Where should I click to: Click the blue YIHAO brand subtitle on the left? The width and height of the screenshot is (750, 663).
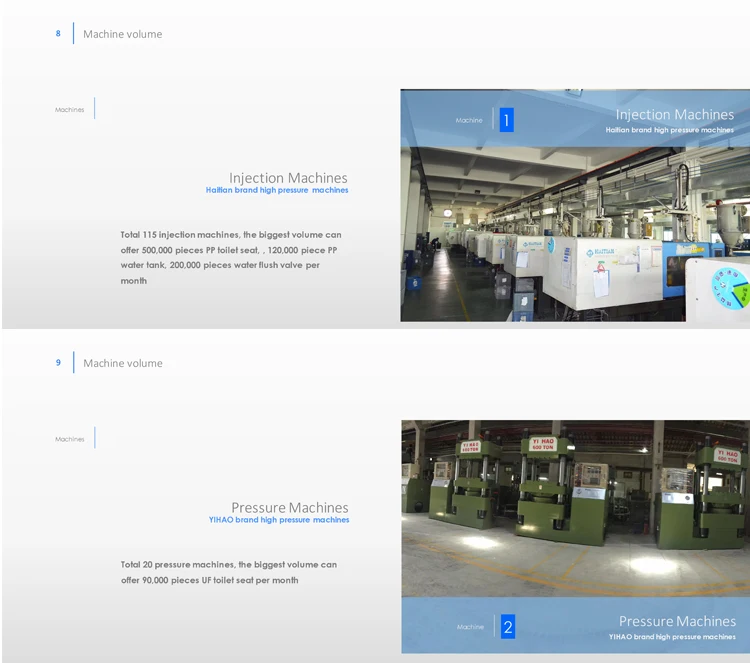[x=279, y=520]
